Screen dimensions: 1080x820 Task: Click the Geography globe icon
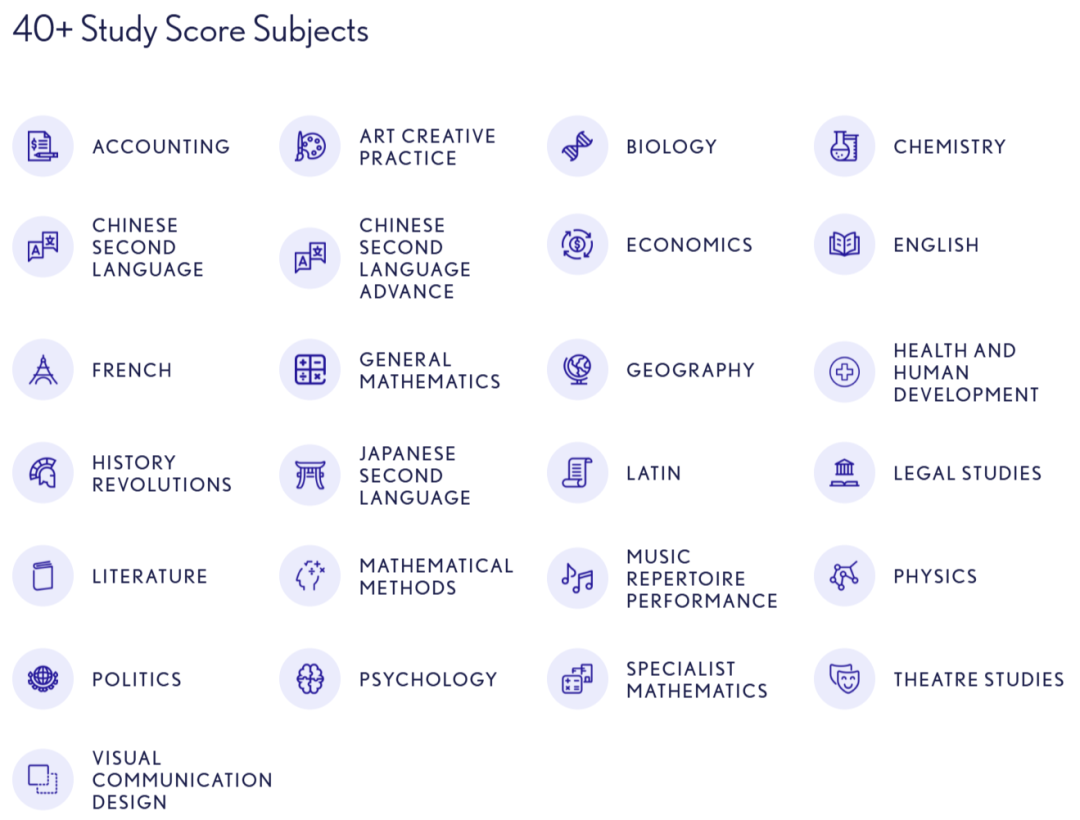point(577,370)
